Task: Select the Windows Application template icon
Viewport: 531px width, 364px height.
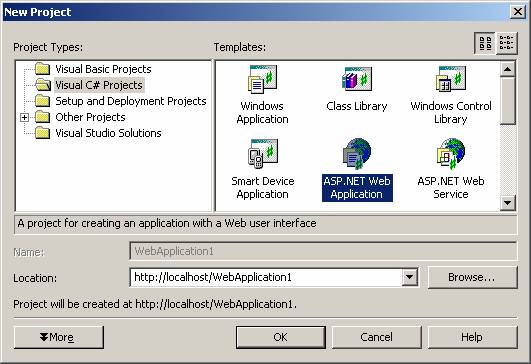Action: click(262, 80)
